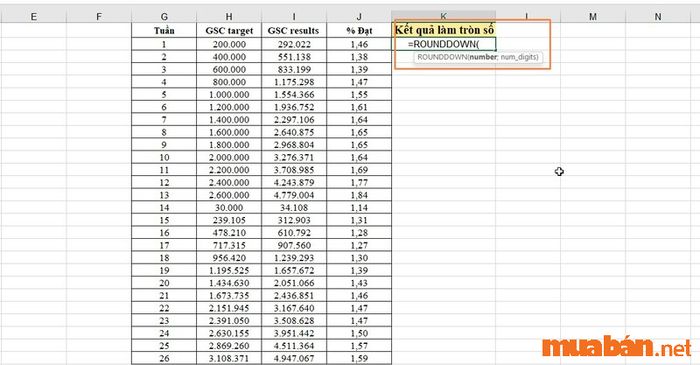Click GSC target cell 1.195.525
This screenshot has height=365, width=700.
click(x=229, y=270)
